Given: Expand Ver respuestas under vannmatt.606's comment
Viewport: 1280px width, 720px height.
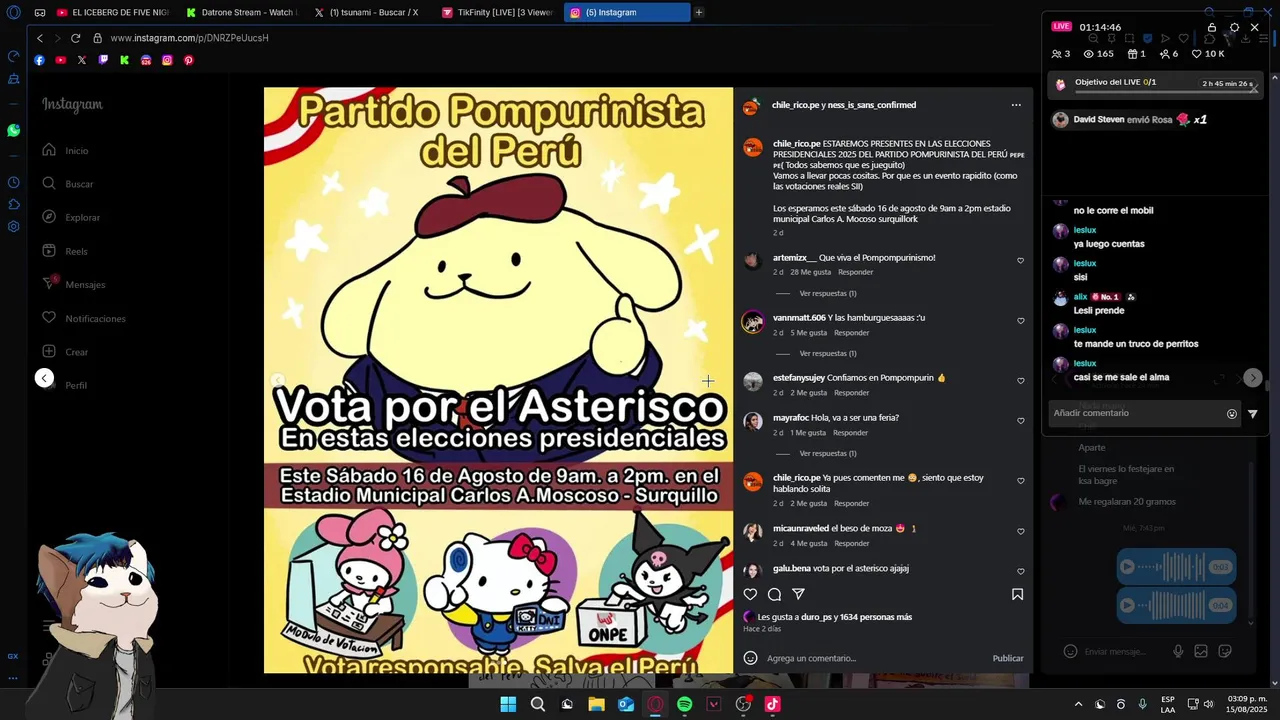Looking at the screenshot, I should click(x=827, y=353).
